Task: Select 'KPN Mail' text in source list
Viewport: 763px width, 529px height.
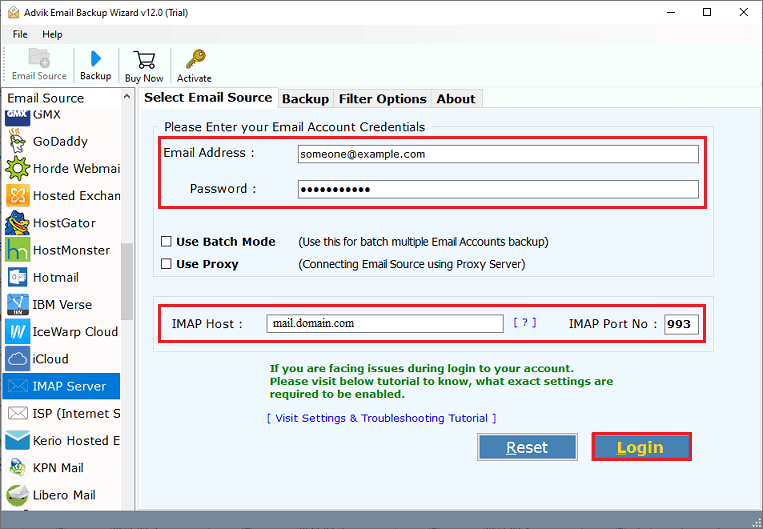Action: [x=58, y=468]
